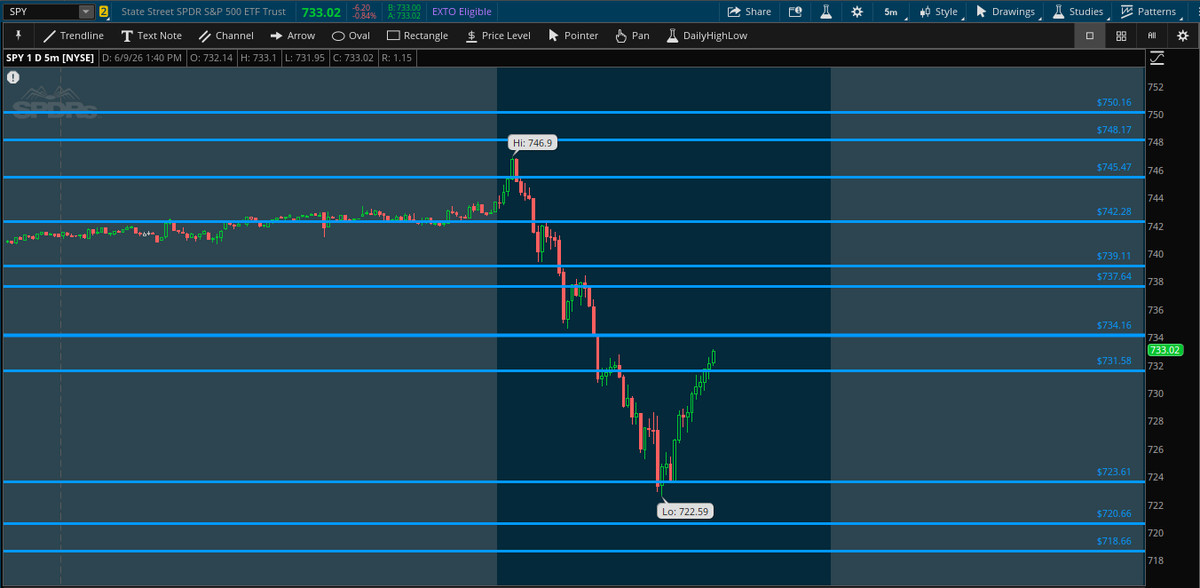Click State Street SPDR S&P 500 ETF Trust name

(x=203, y=12)
